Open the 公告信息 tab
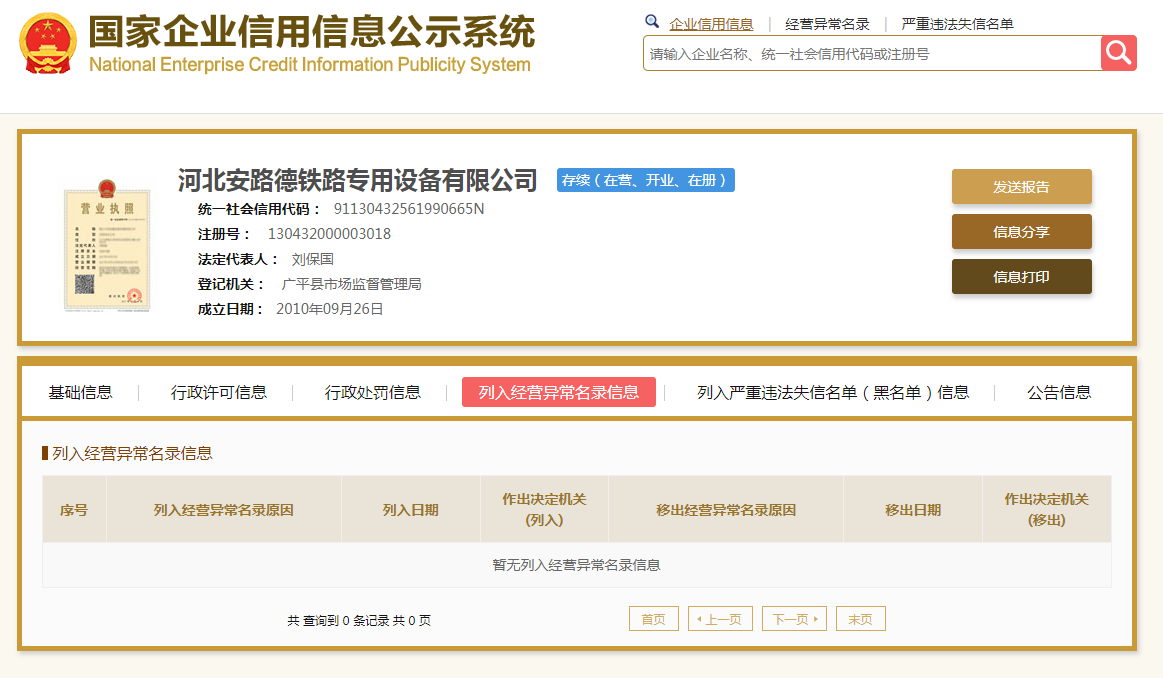Image resolution: width=1163 pixels, height=678 pixels. pos(1059,392)
